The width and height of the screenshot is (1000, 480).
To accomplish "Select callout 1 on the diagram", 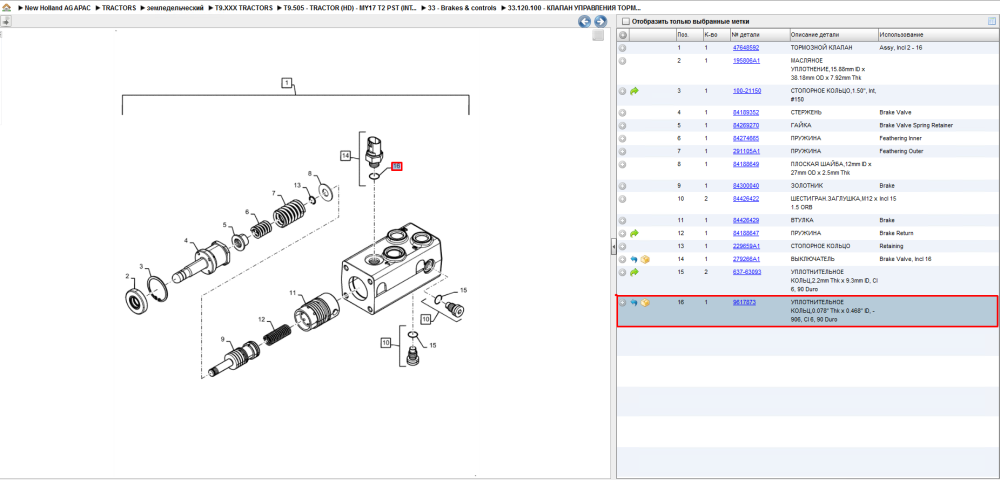I will [287, 82].
